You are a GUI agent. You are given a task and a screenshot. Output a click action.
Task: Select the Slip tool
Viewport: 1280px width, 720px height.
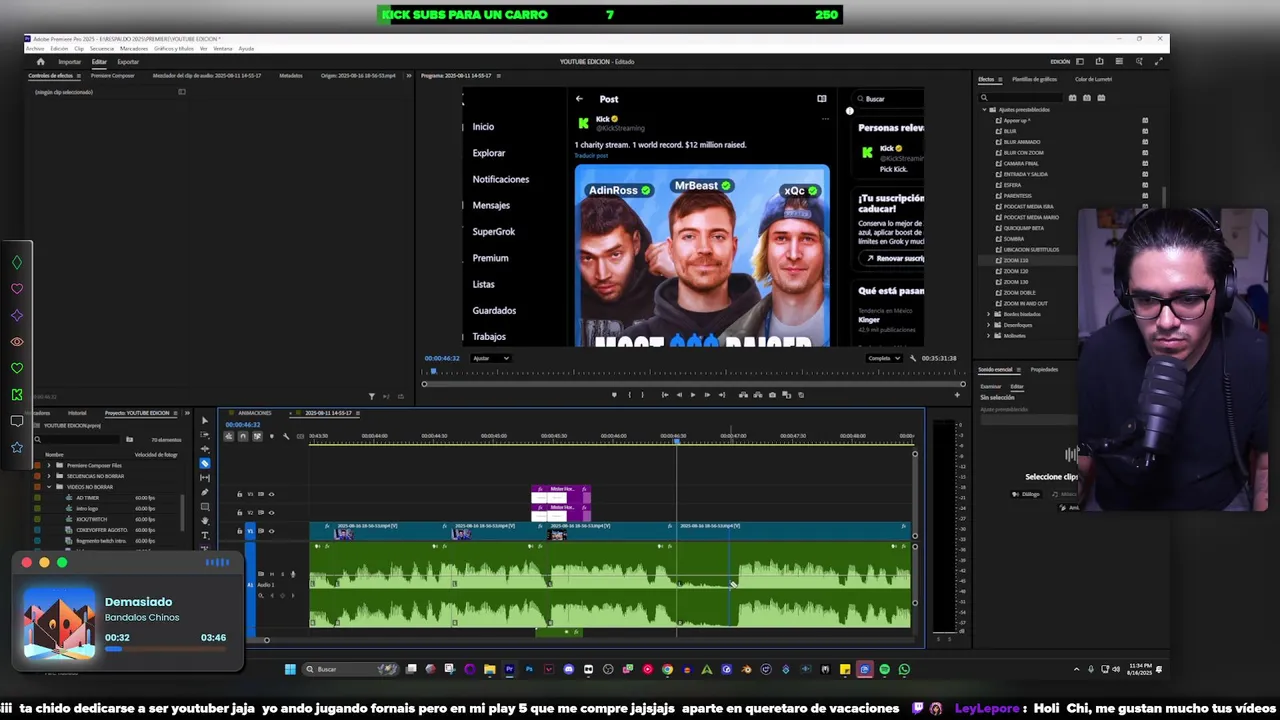[x=205, y=478]
